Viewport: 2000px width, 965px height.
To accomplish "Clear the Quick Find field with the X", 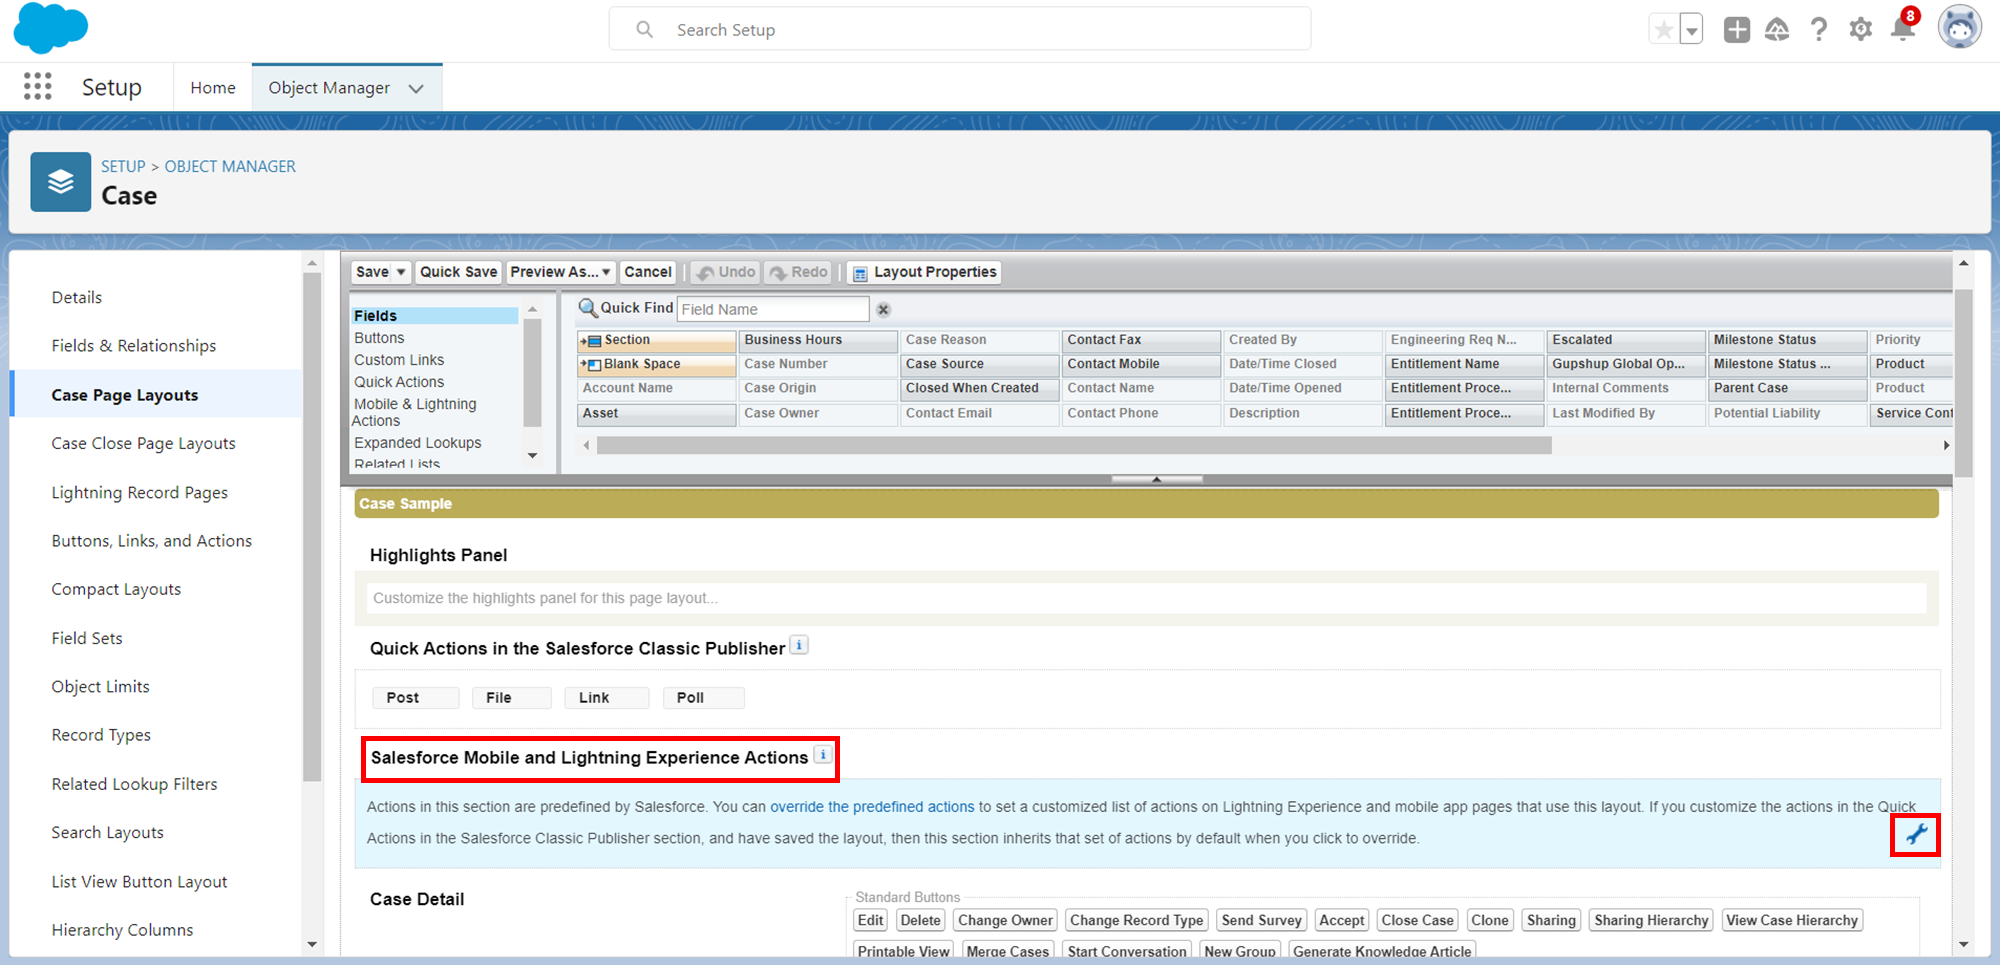I will pyautogui.click(x=883, y=310).
